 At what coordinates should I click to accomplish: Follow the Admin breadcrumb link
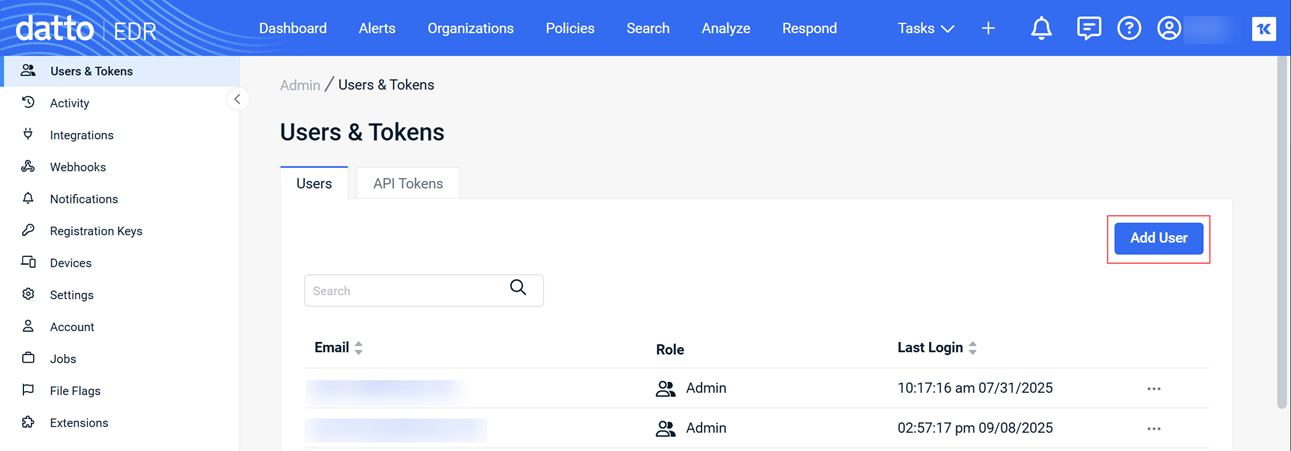(x=300, y=85)
